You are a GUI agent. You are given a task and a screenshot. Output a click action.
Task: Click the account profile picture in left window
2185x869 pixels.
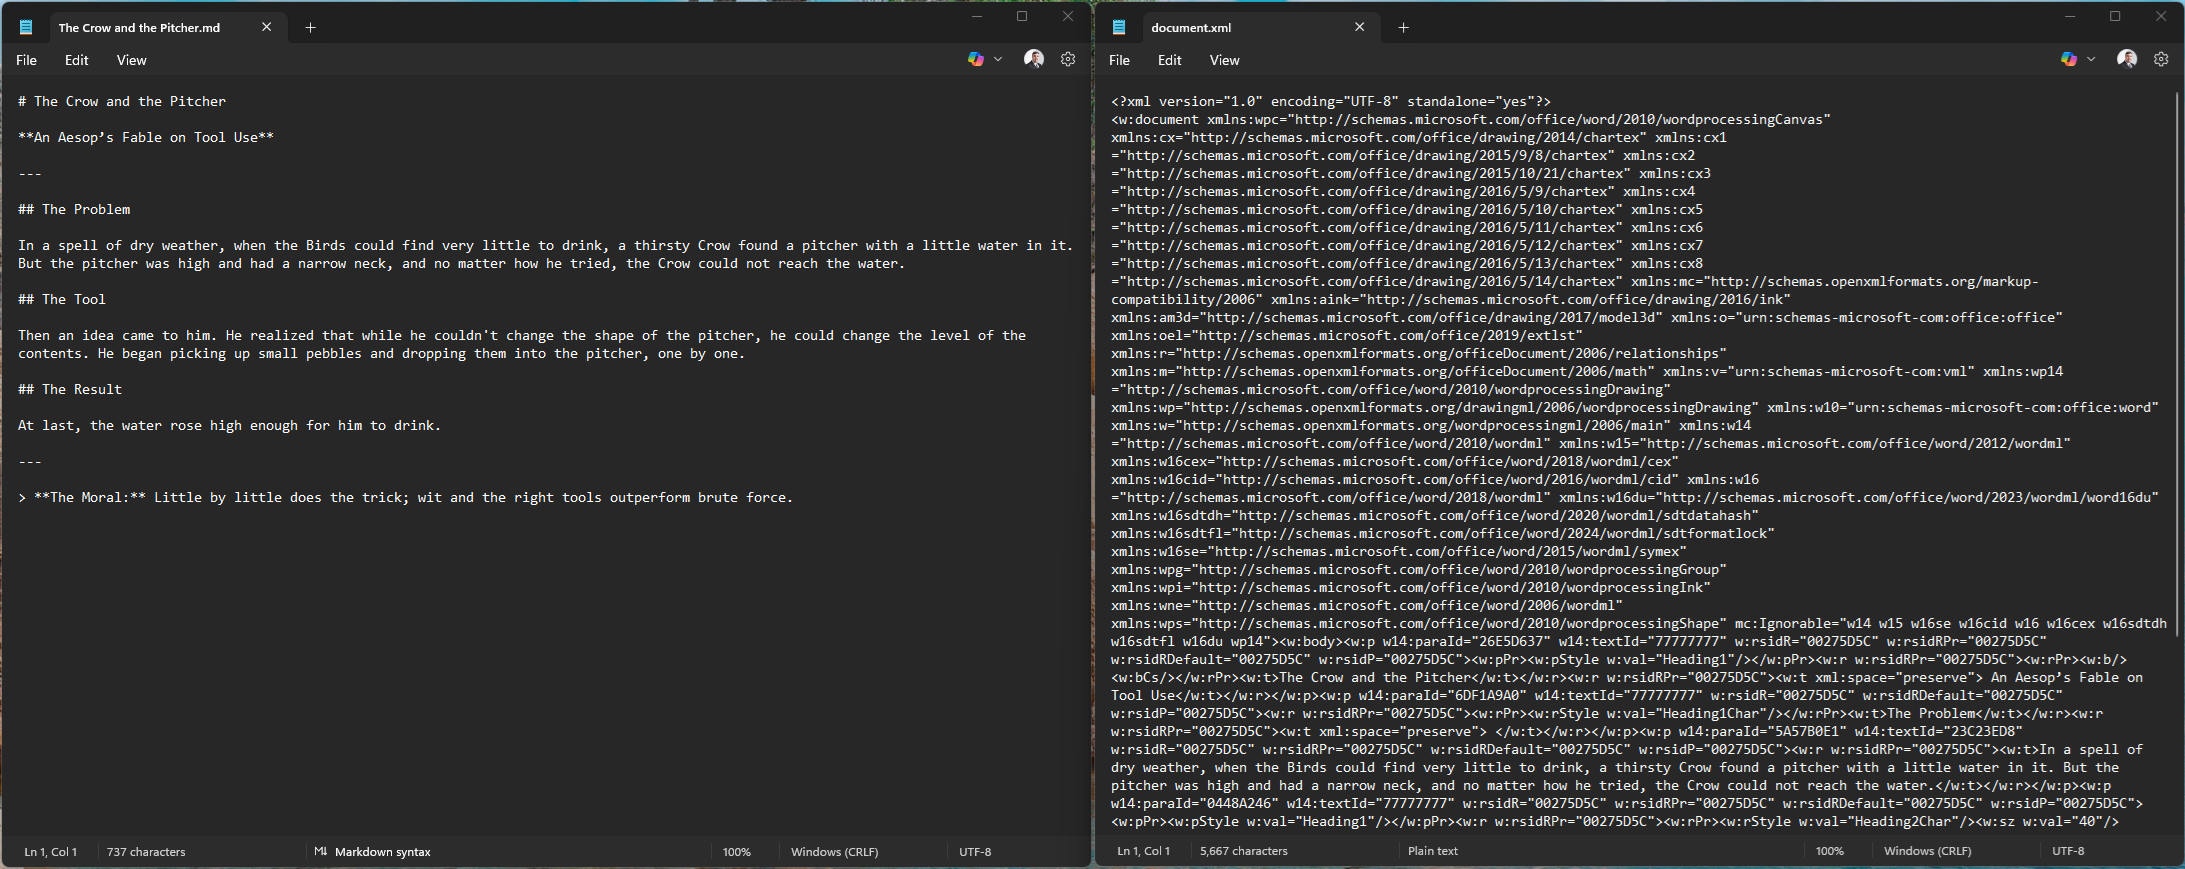click(1034, 60)
